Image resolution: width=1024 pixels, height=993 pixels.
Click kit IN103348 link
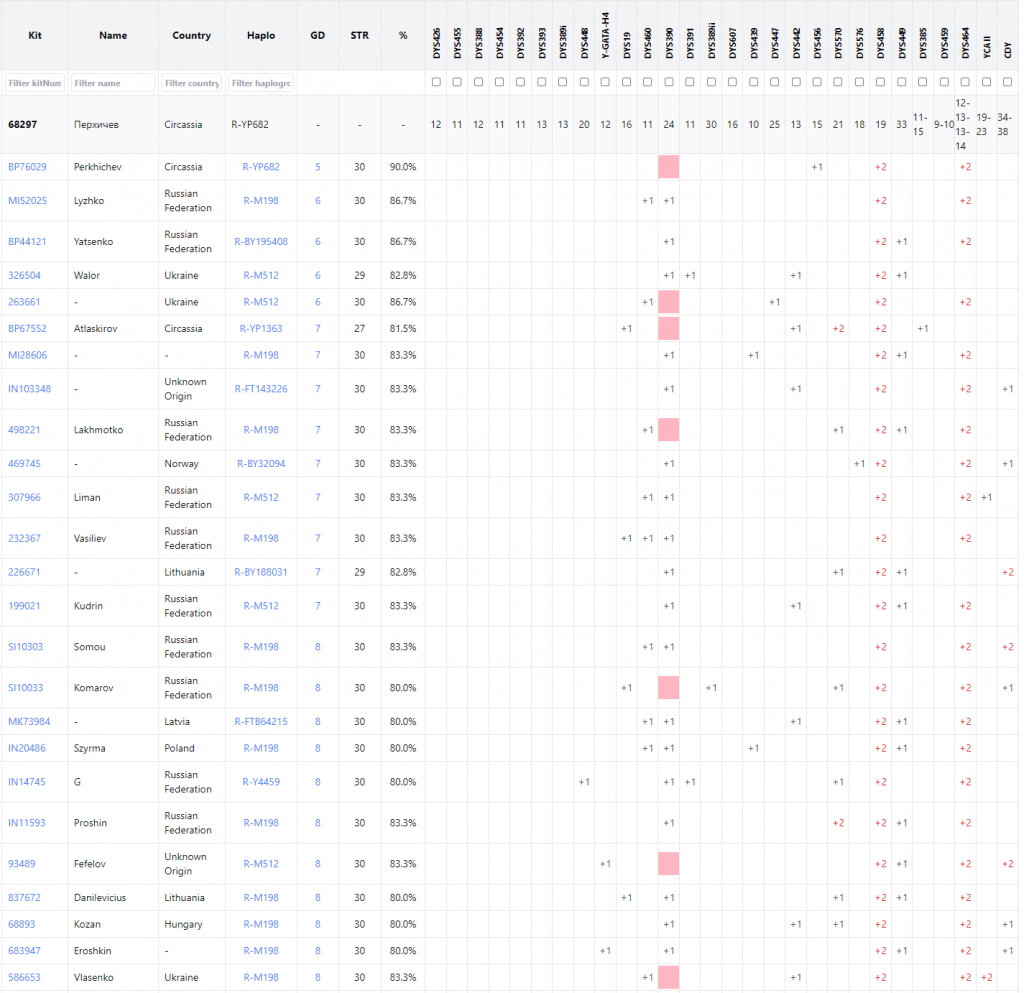[x=29, y=389]
